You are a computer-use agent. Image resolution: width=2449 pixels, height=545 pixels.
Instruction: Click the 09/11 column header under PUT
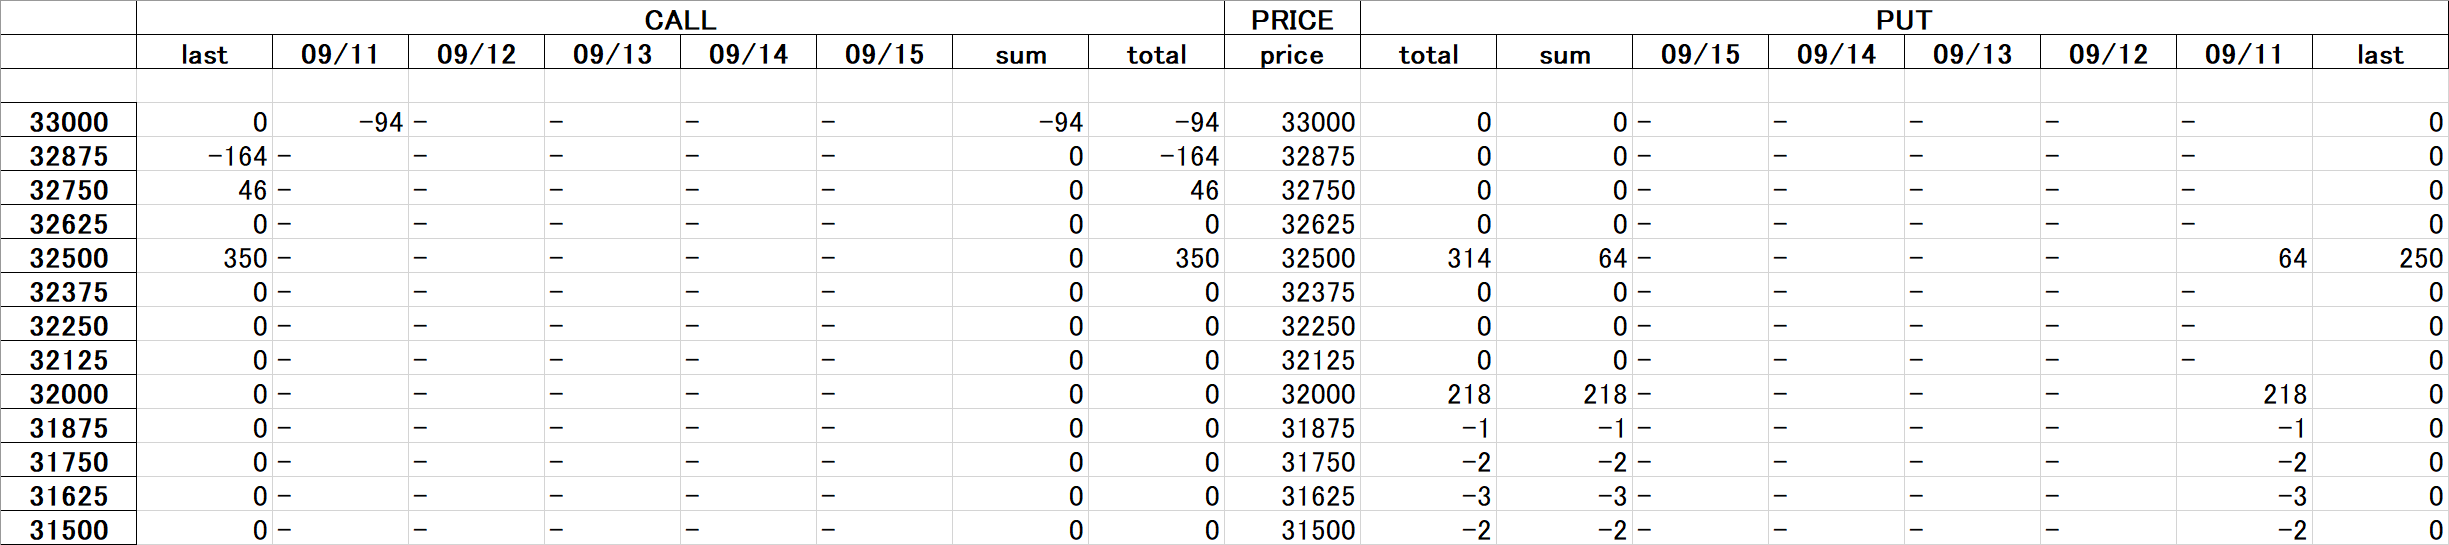point(2244,53)
